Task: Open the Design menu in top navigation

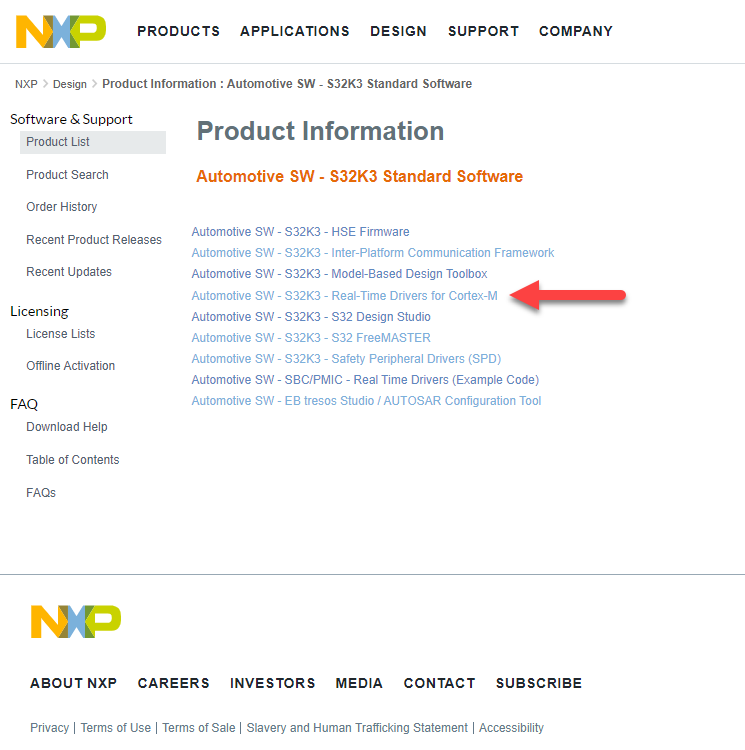Action: click(x=398, y=31)
